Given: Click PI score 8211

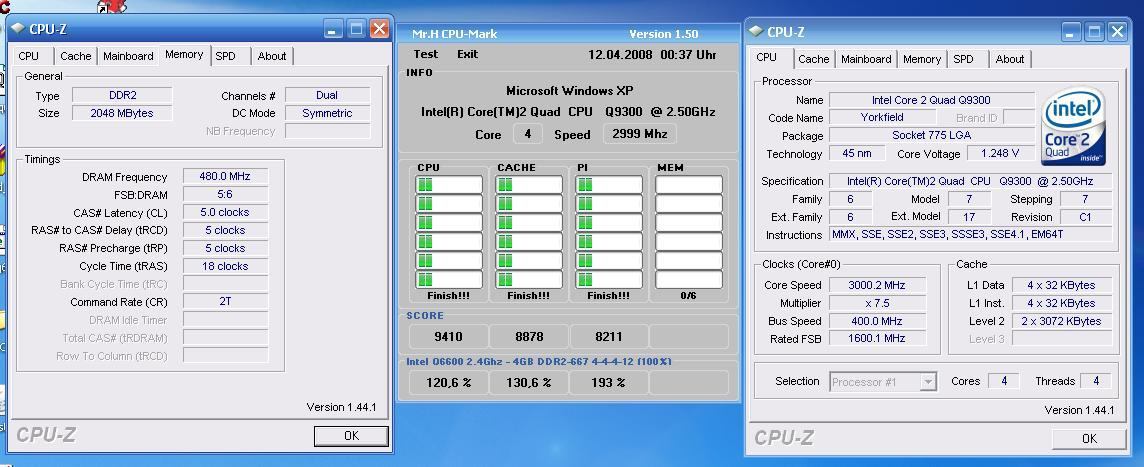Looking at the screenshot, I should [x=608, y=336].
